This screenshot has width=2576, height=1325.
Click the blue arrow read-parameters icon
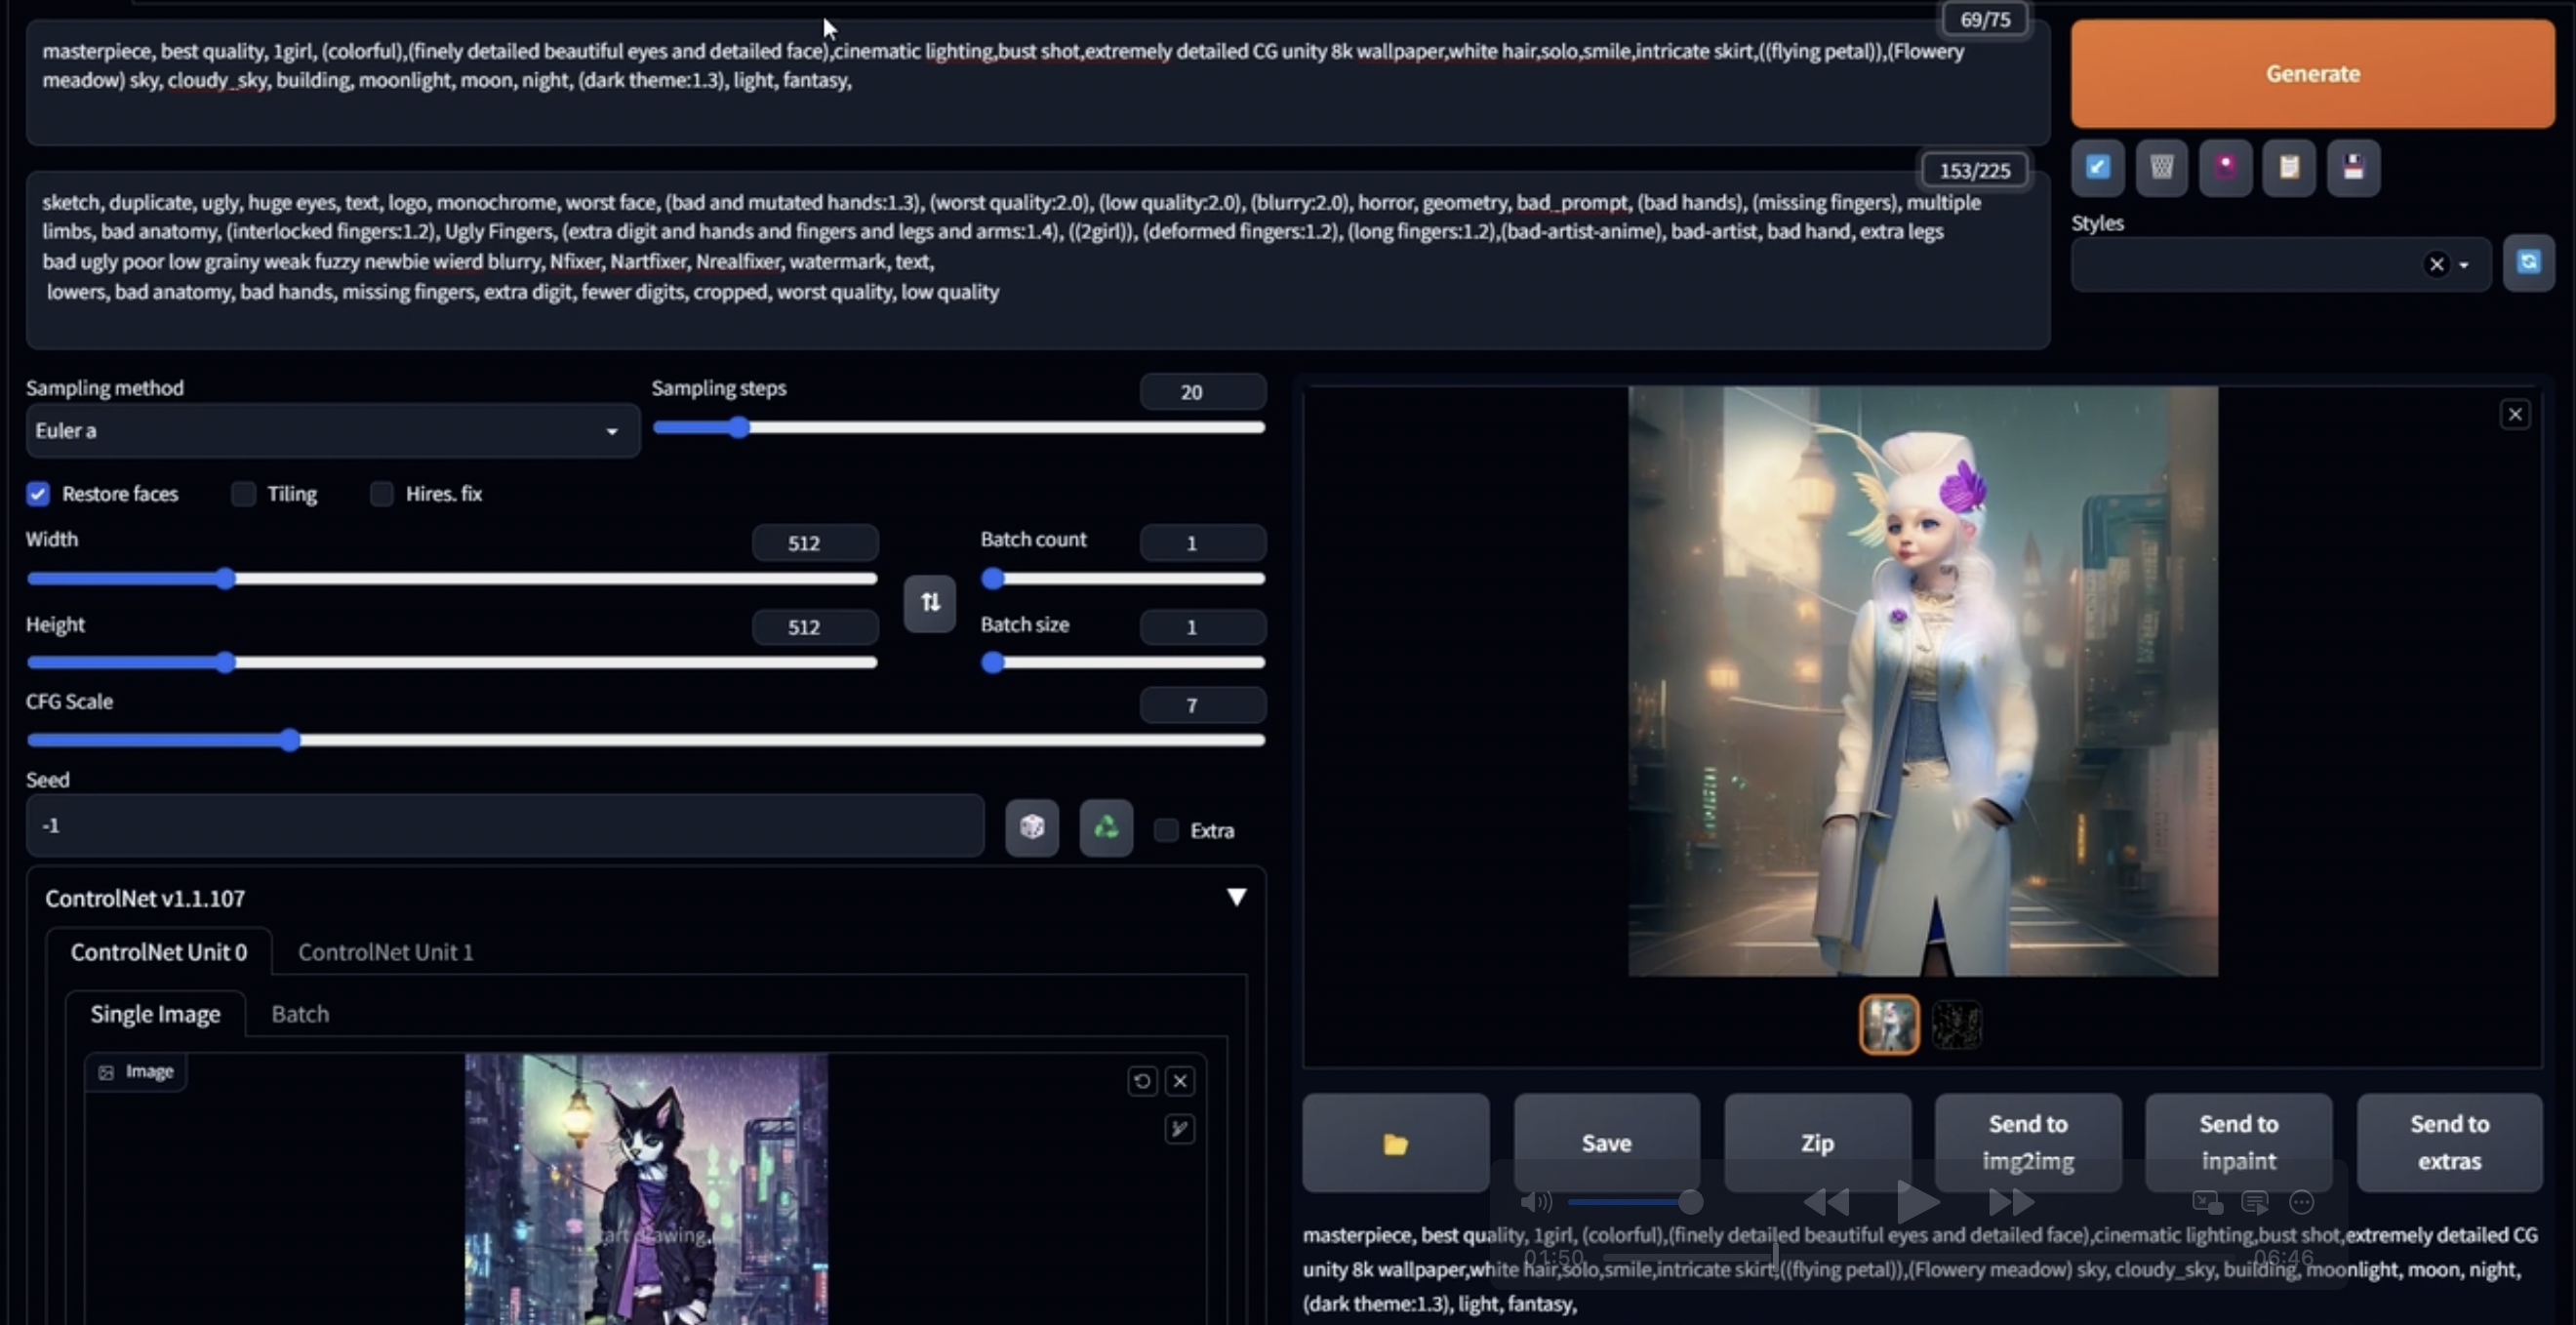coord(2097,167)
